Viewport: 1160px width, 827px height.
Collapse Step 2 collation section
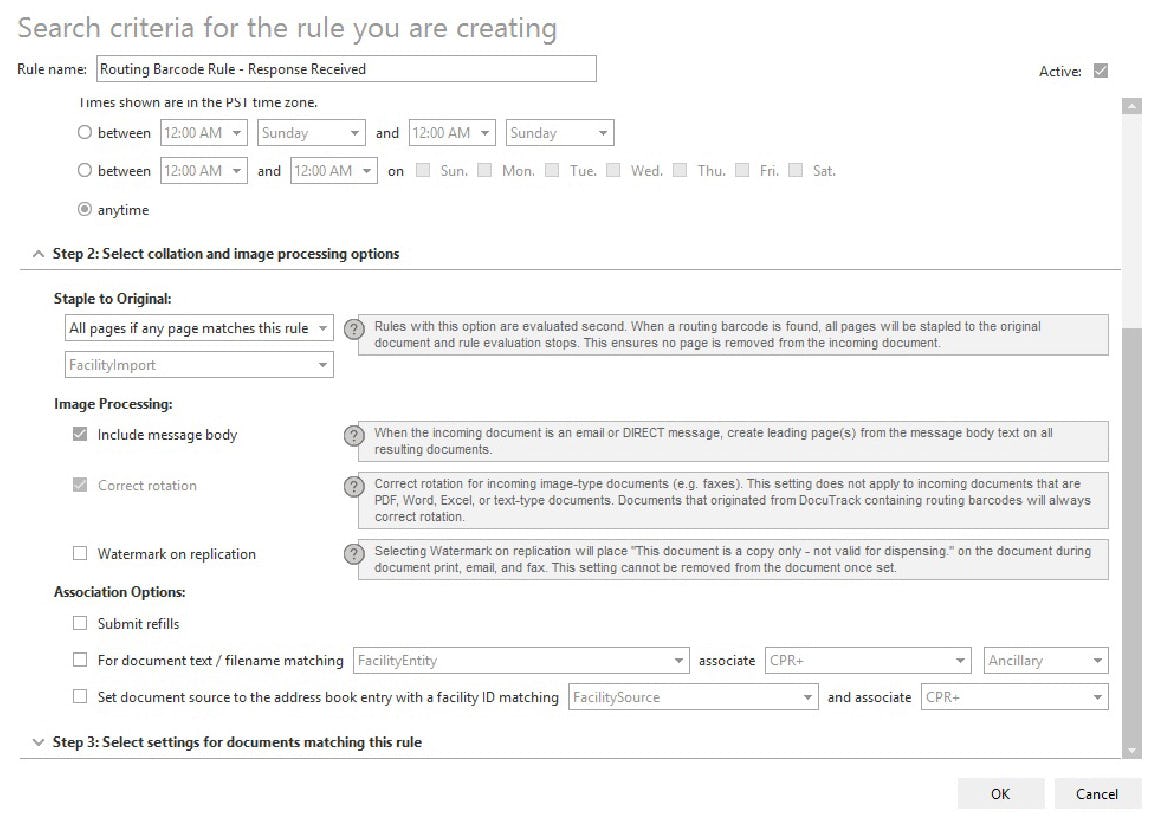coord(39,254)
